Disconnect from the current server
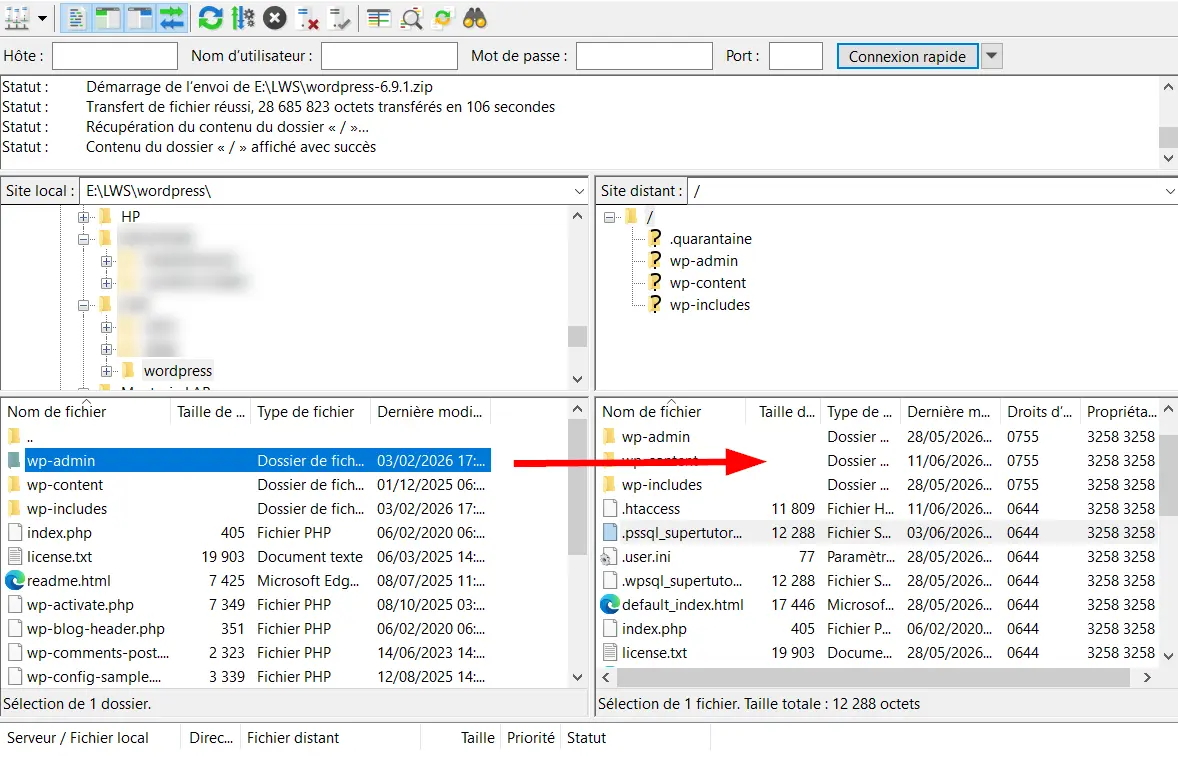The height and width of the screenshot is (775, 1178). coord(307,18)
